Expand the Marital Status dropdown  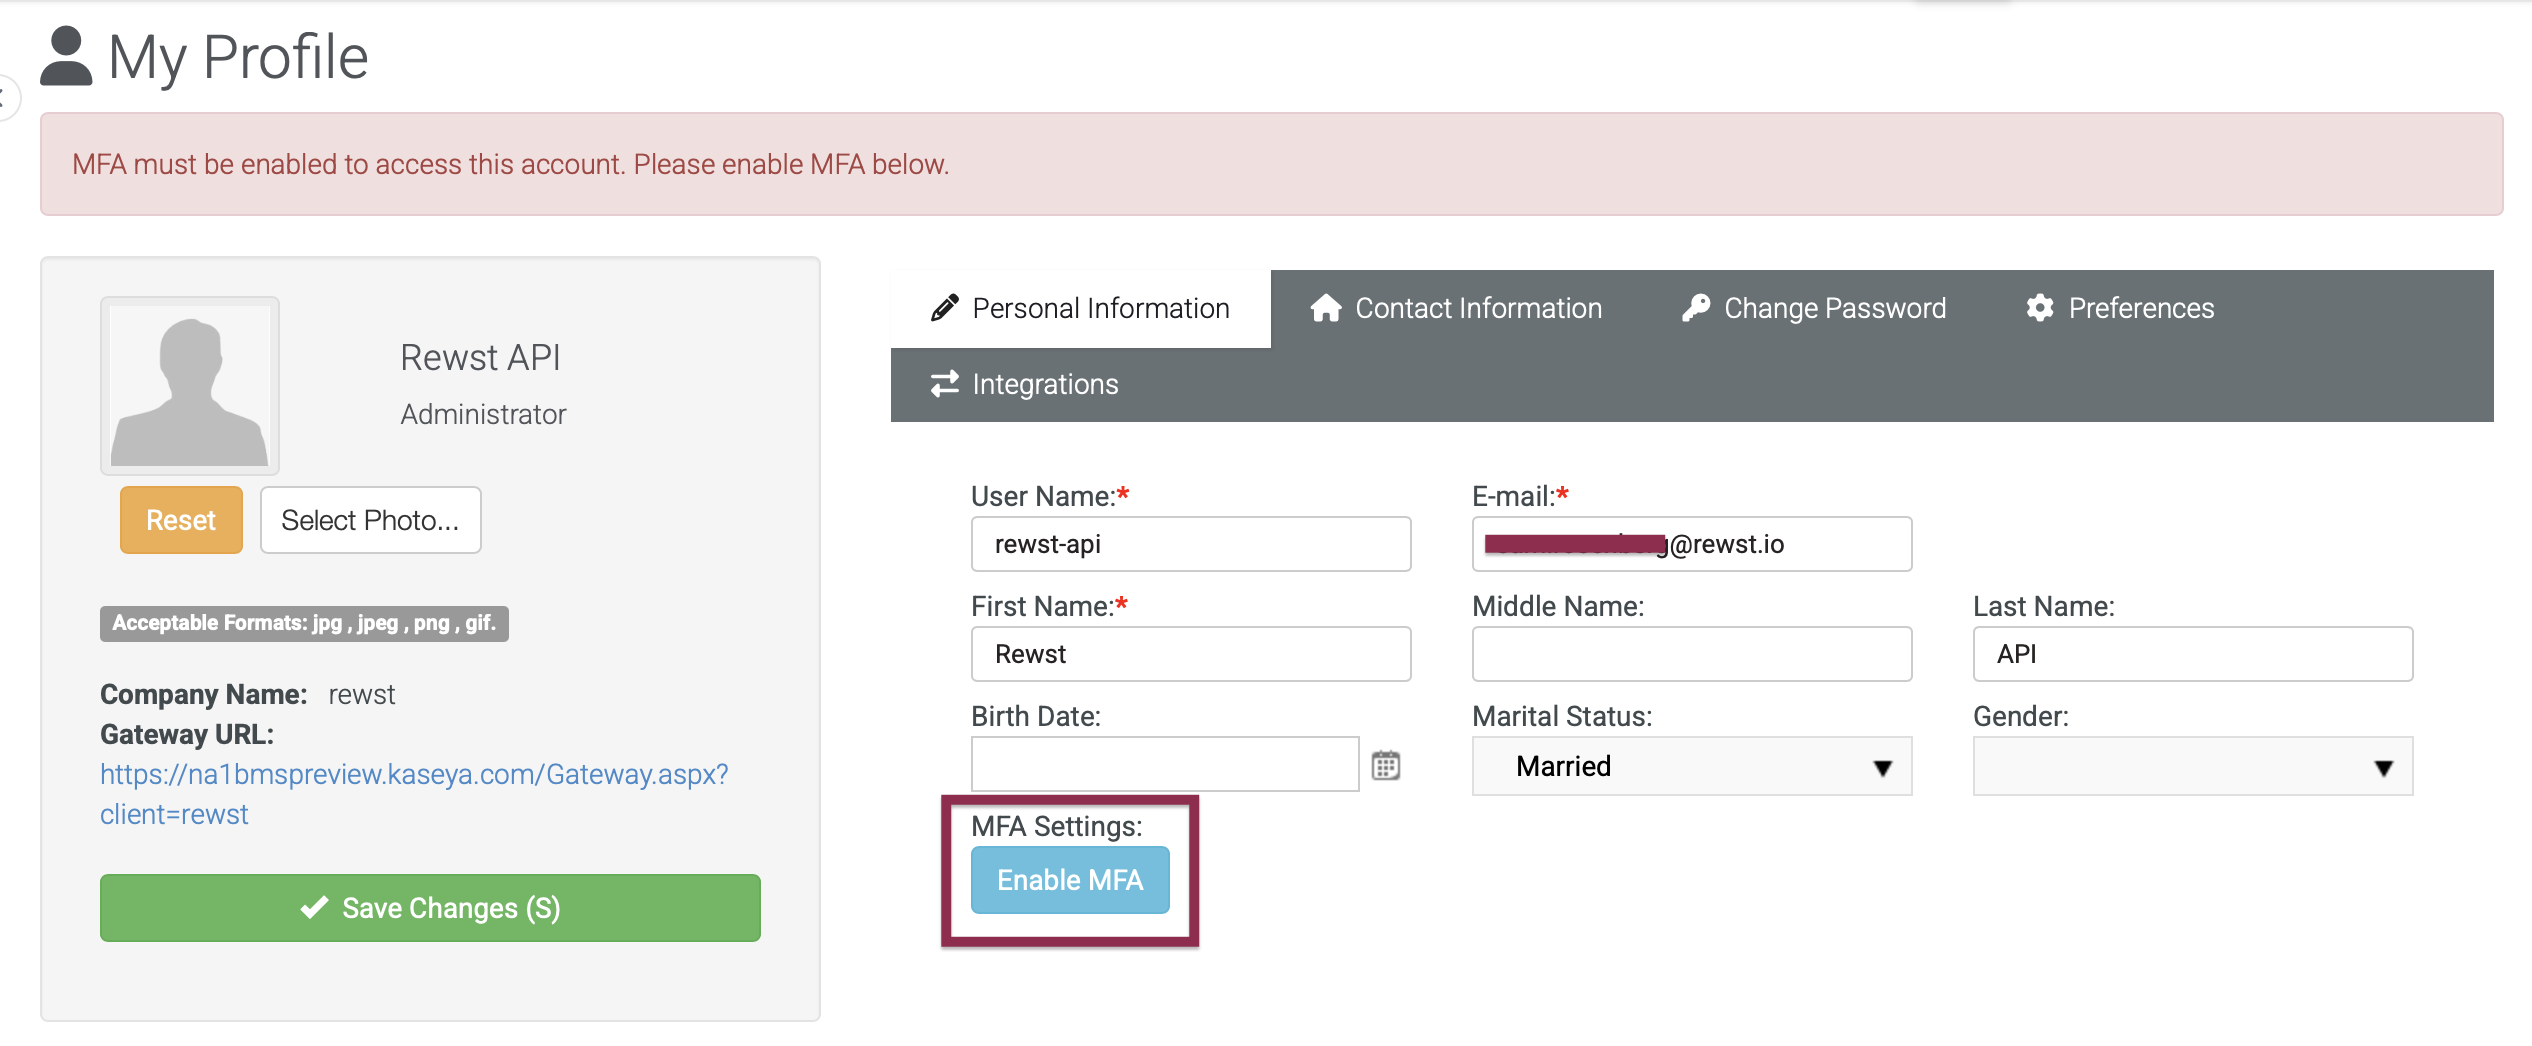(x=1692, y=766)
